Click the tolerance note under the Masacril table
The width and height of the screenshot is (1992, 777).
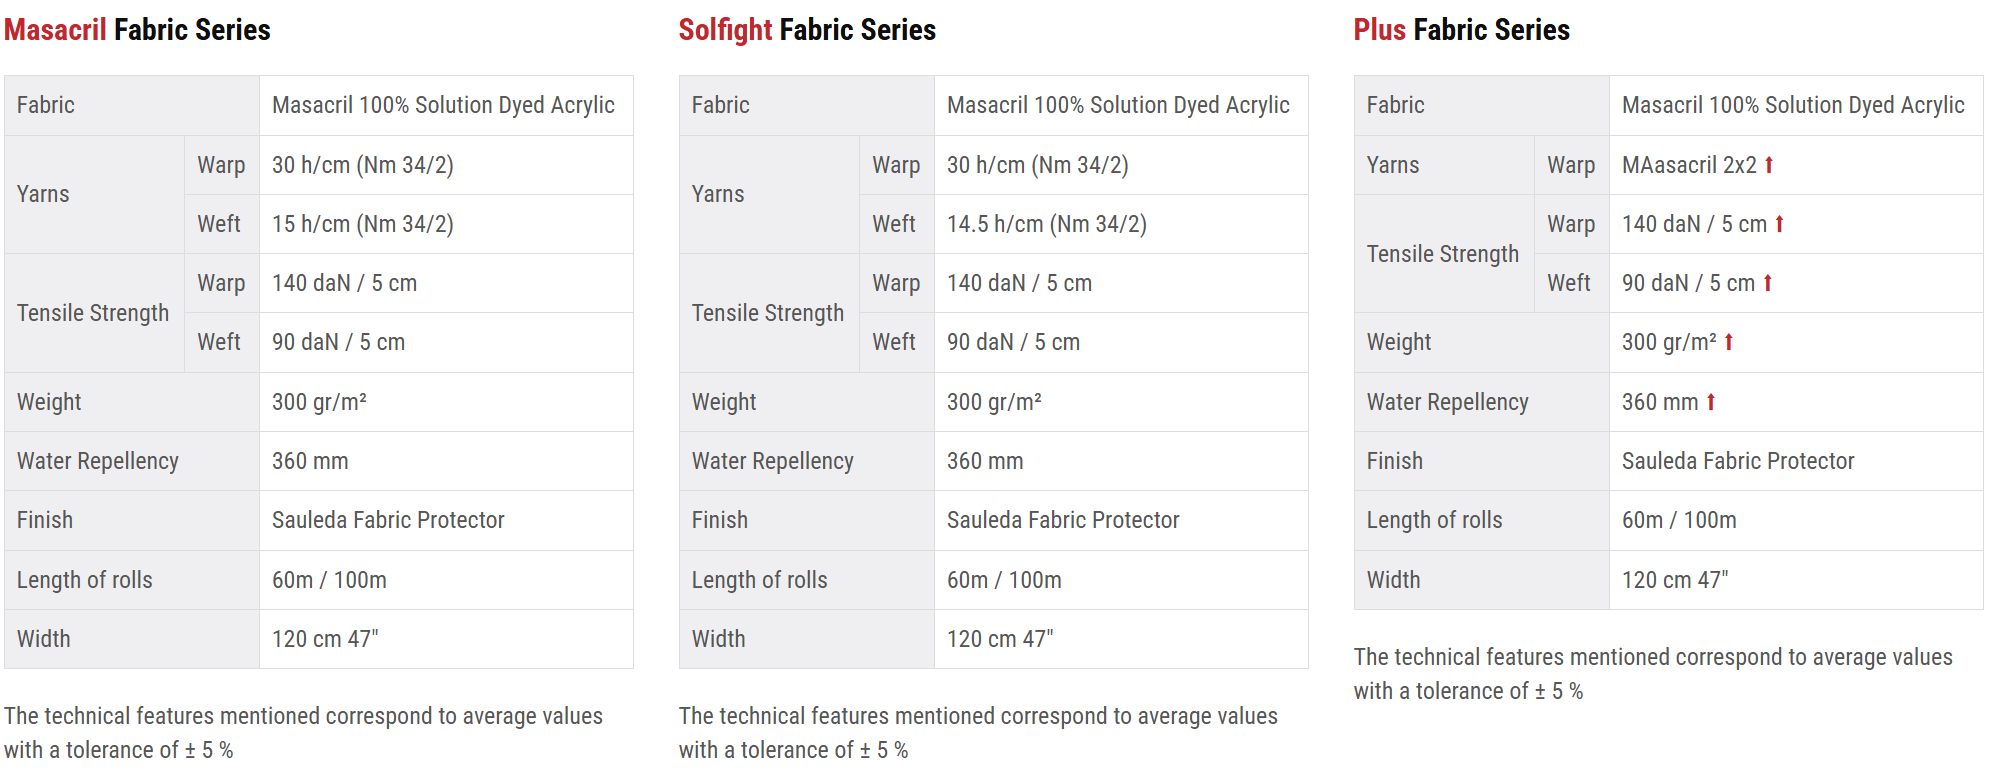(x=303, y=732)
